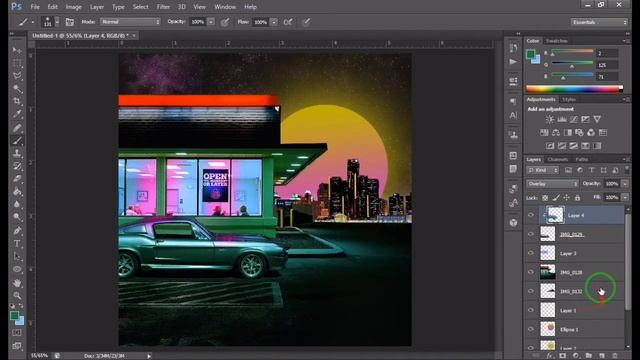
Task: Open the Kind layer filter dropdown
Action: click(542, 170)
